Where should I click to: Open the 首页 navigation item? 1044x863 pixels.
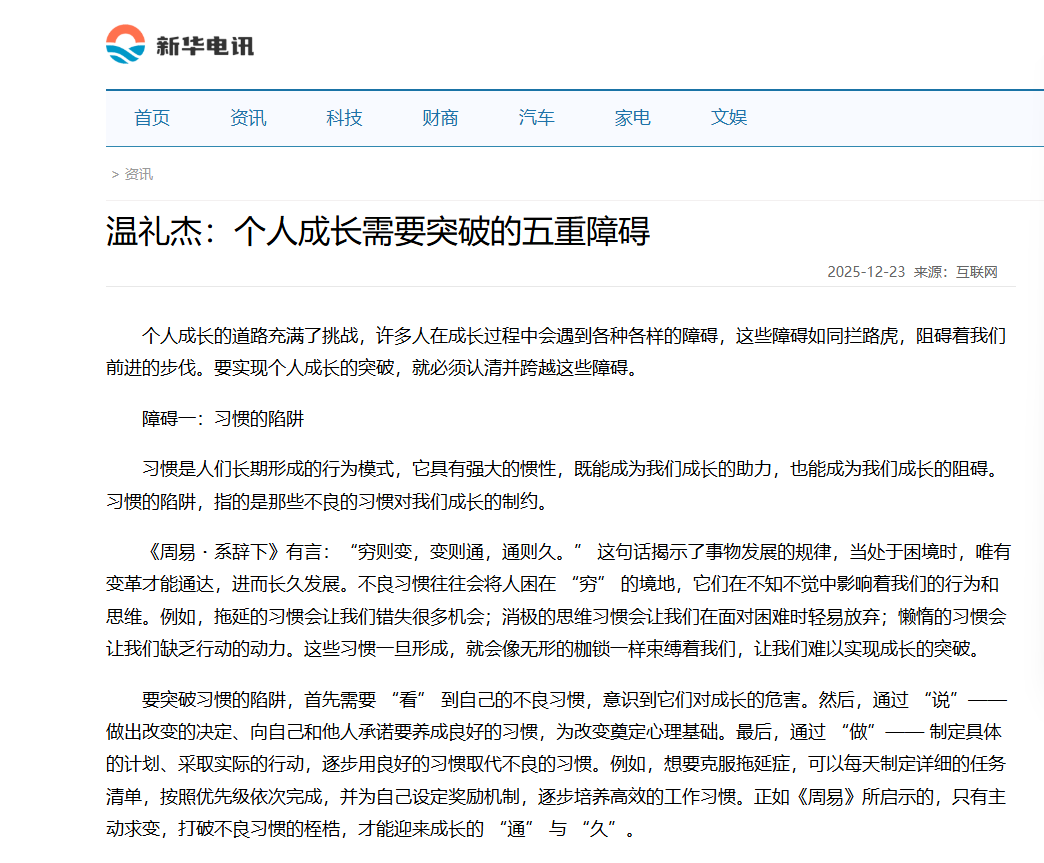click(x=150, y=117)
